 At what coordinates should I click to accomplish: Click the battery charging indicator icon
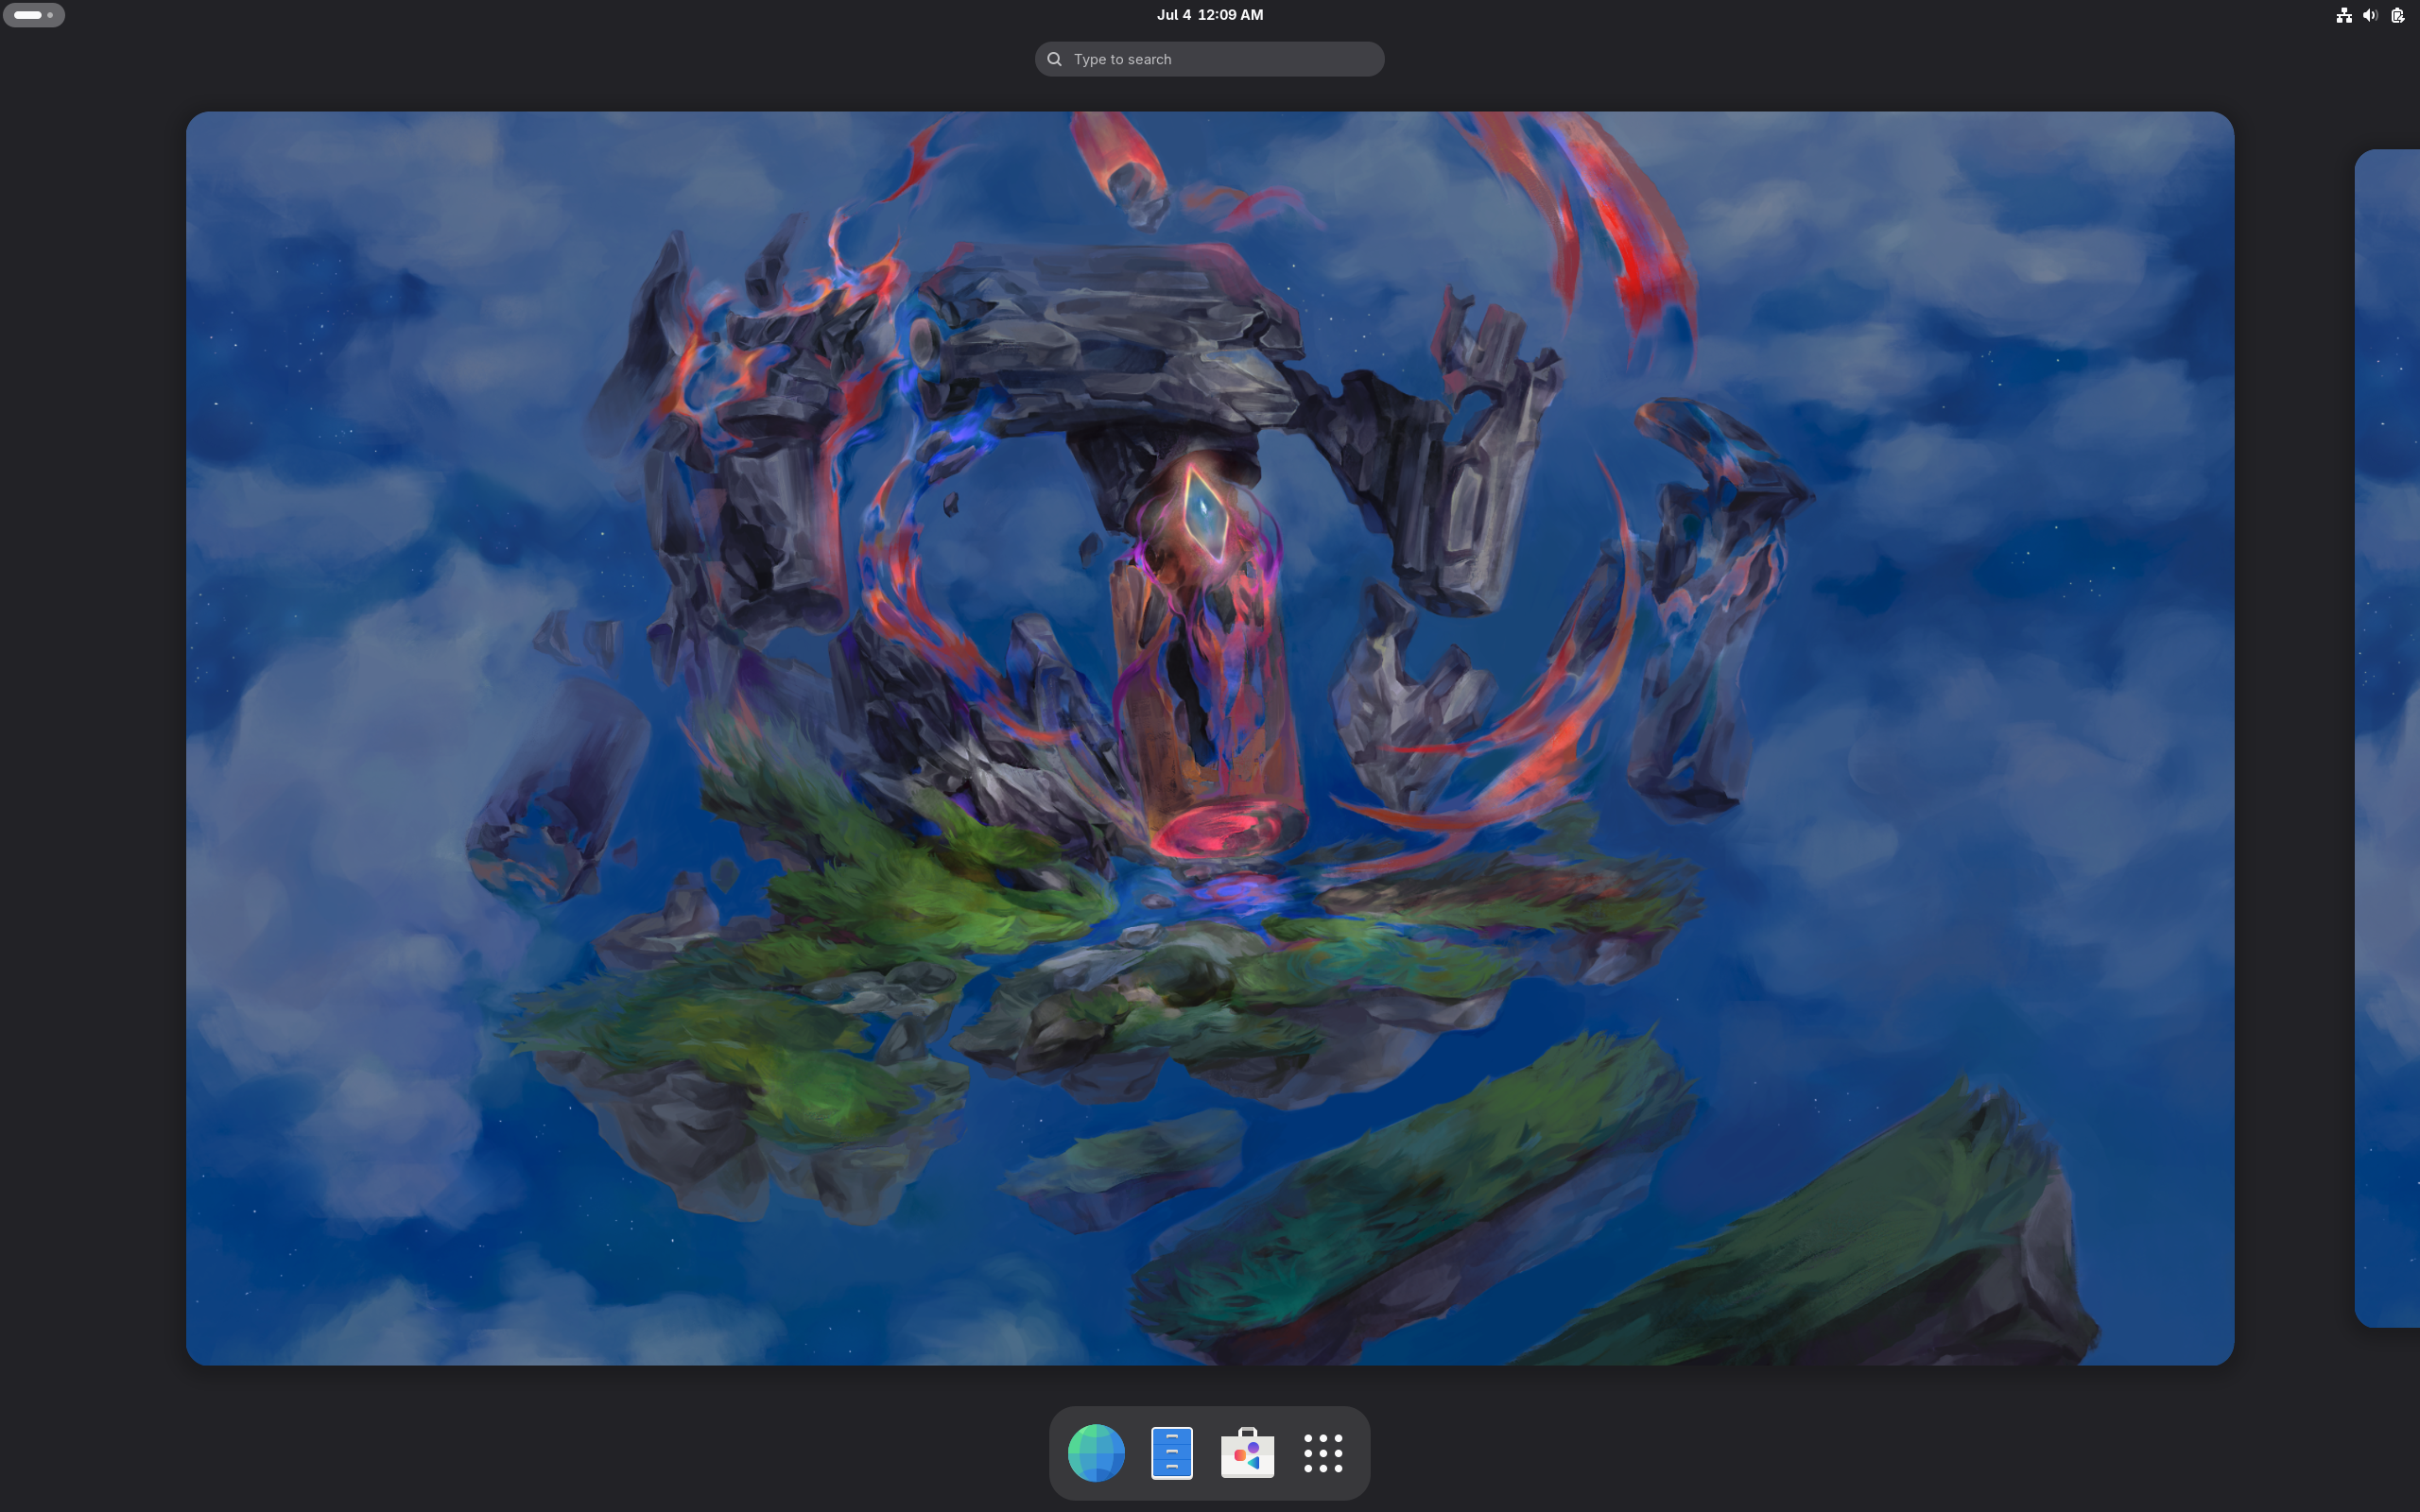[2397, 15]
